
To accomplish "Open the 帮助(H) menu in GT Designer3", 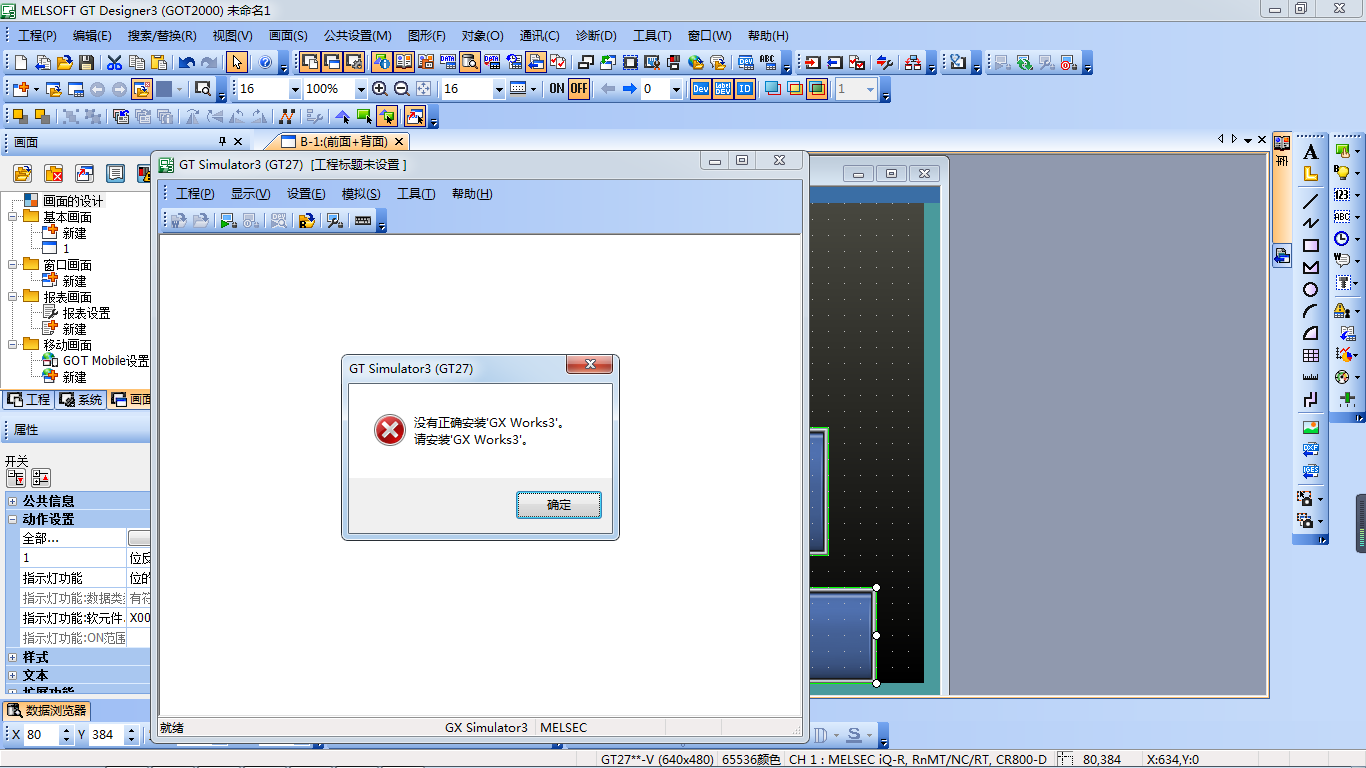I will (768, 36).
